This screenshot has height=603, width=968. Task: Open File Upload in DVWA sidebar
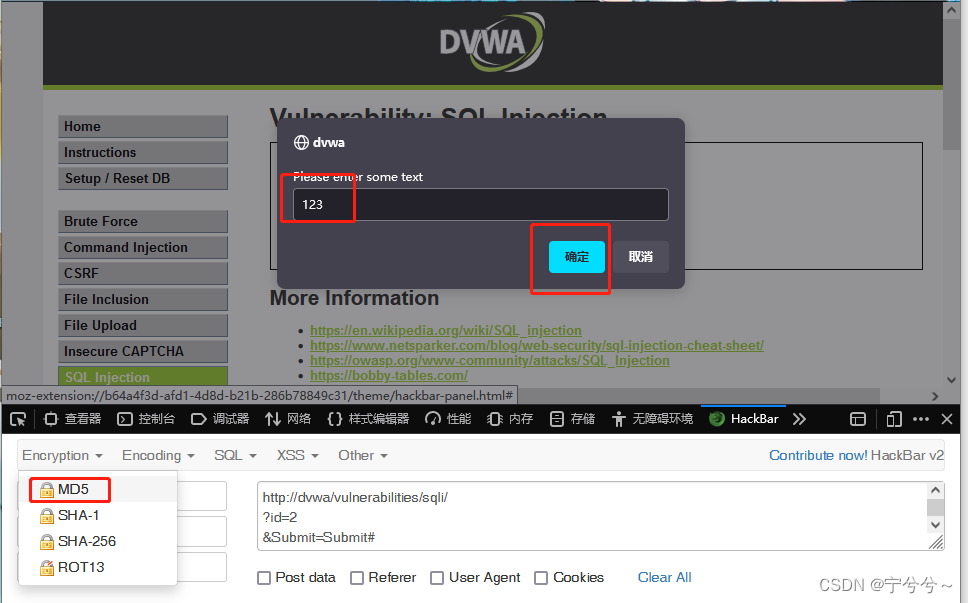pos(143,325)
